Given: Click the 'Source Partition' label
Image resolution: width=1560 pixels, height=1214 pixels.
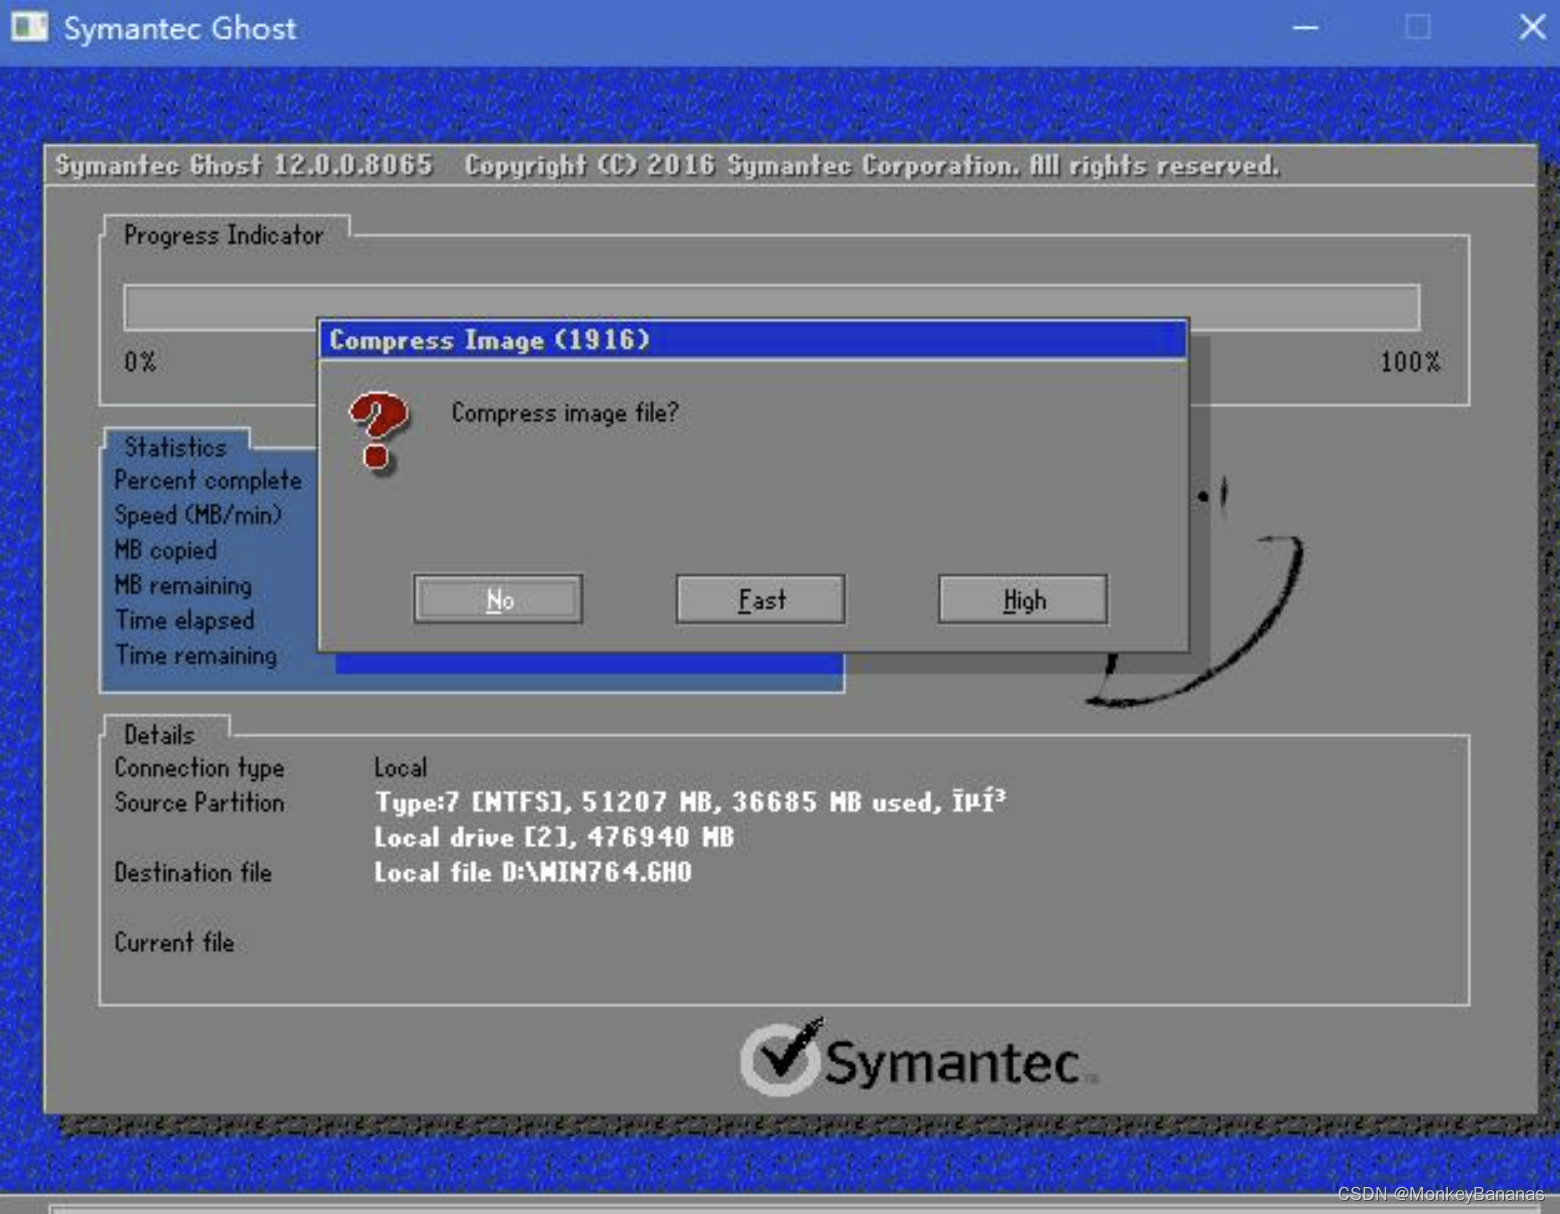Looking at the screenshot, I should point(199,803).
